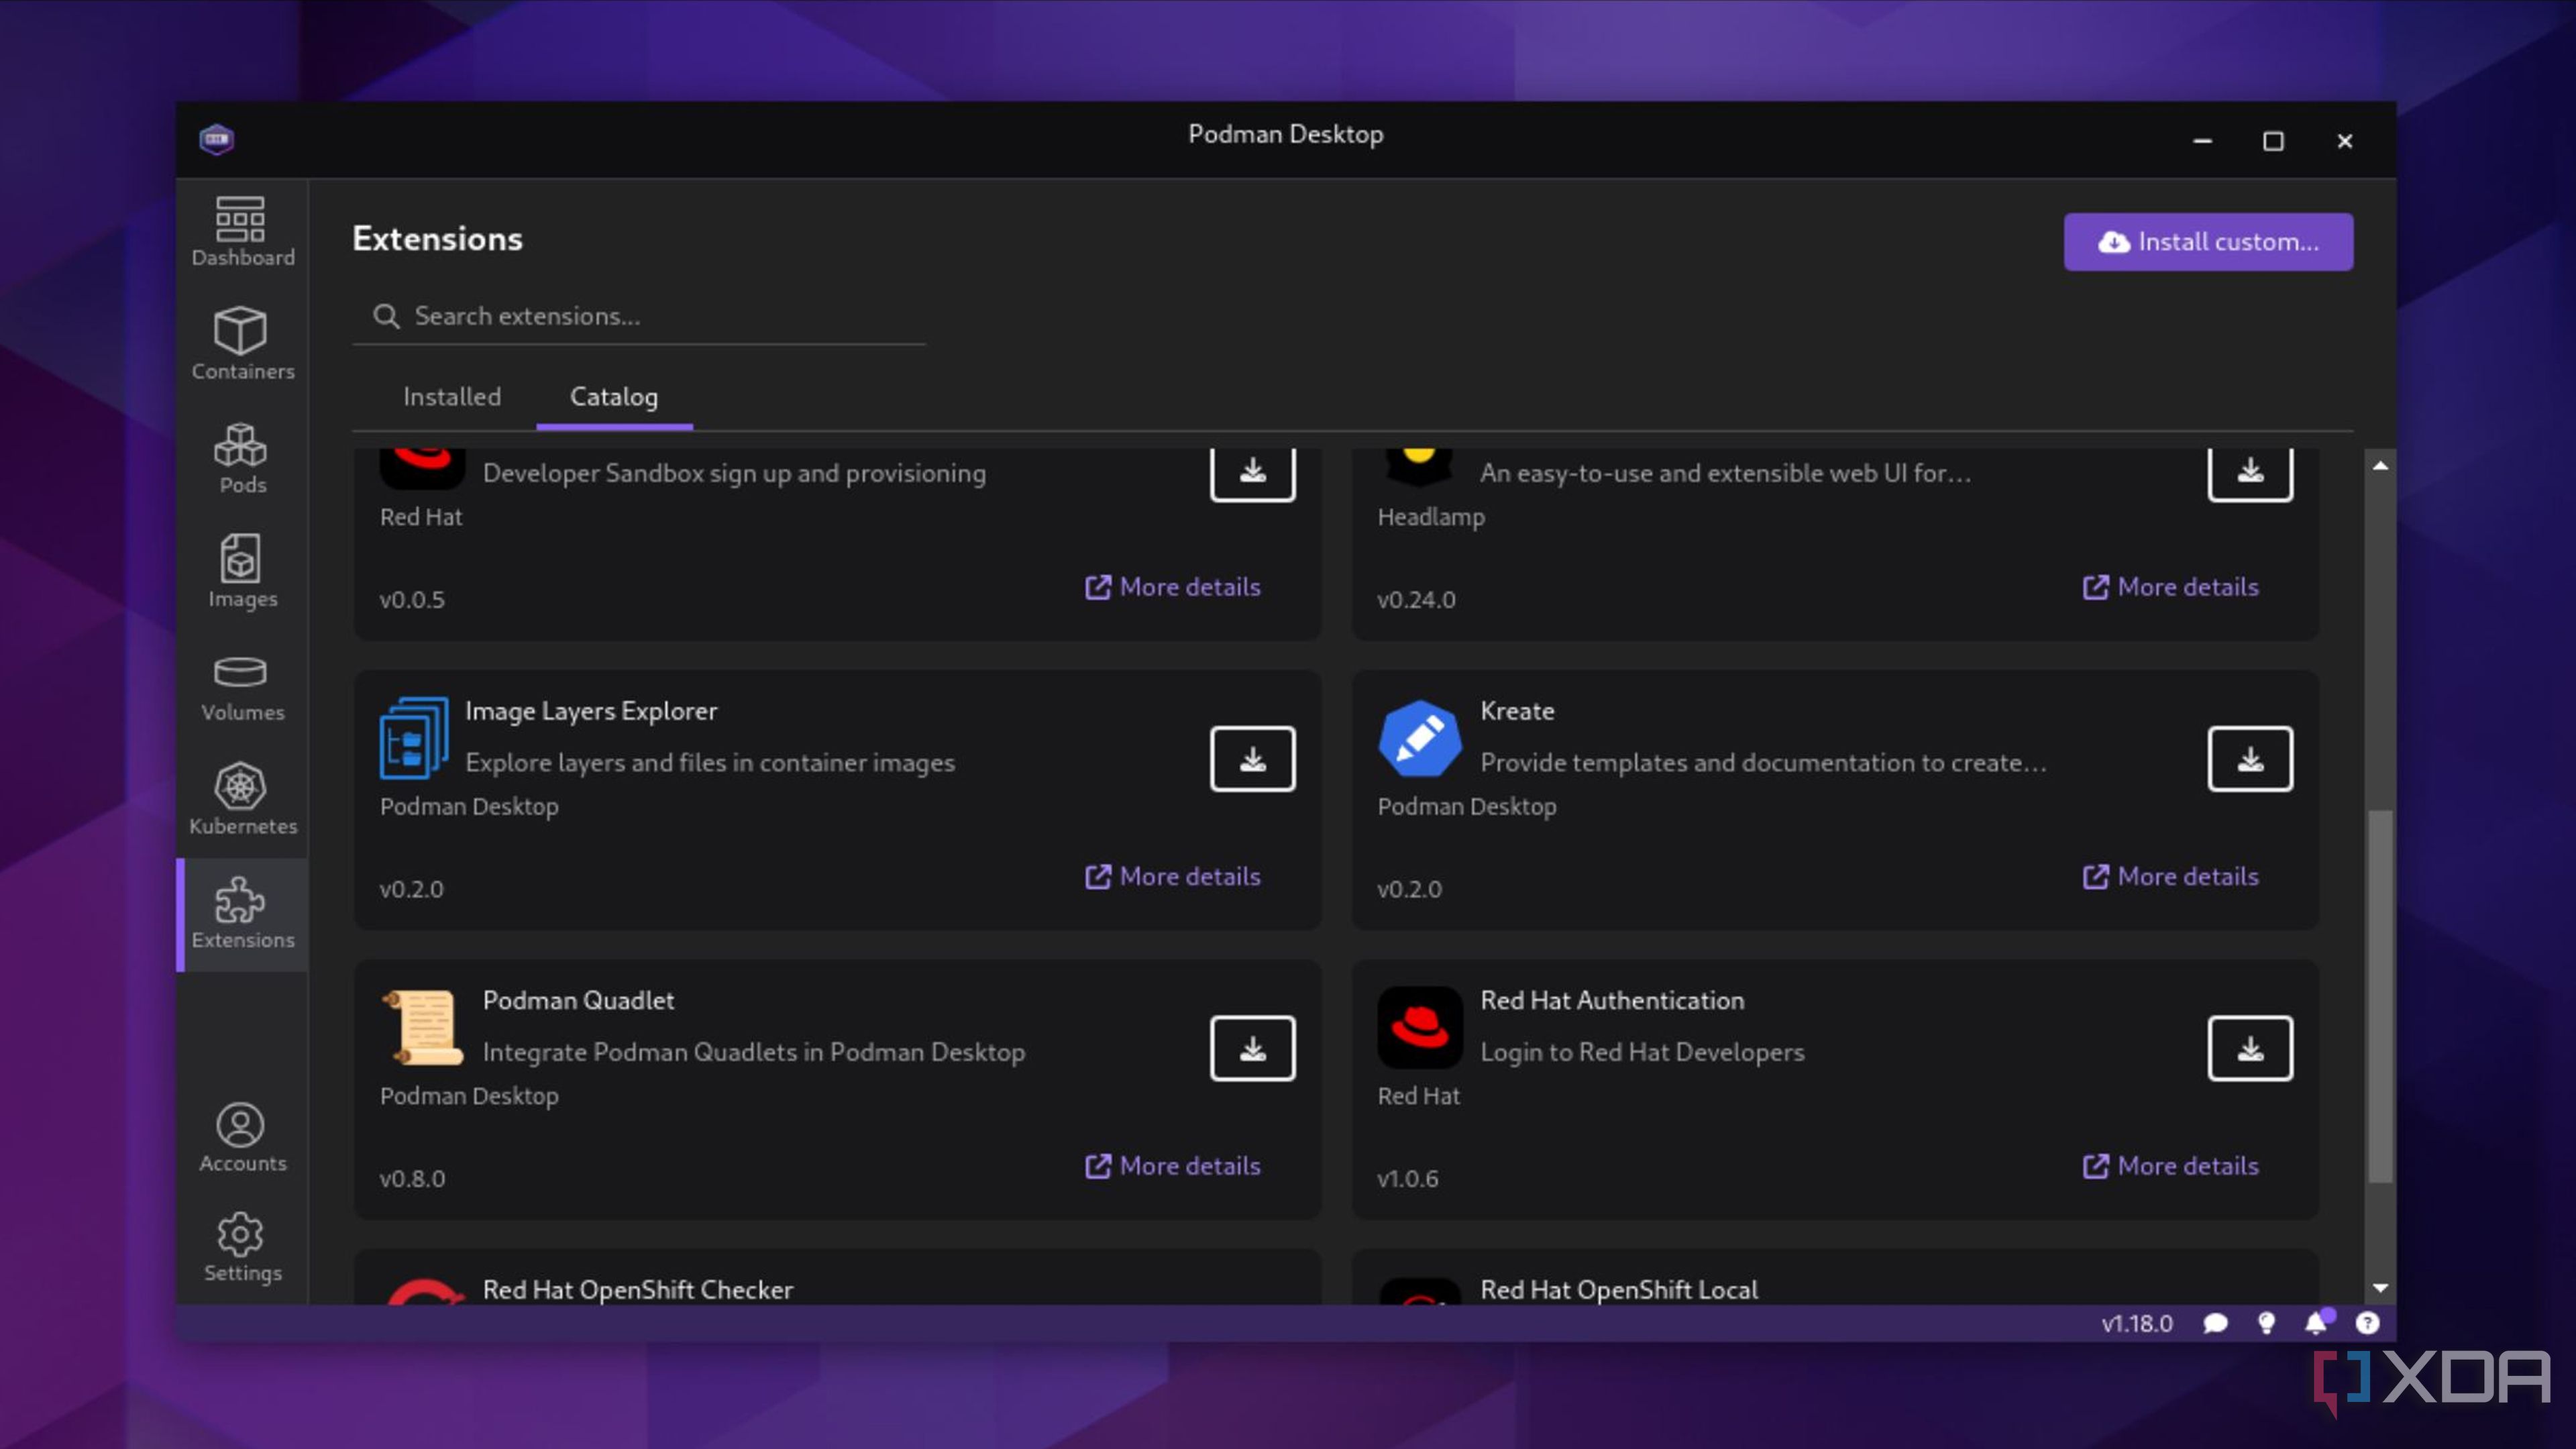Open the feedback chat icon in status bar
Screen dimensions: 2576x1449
[2215, 1323]
